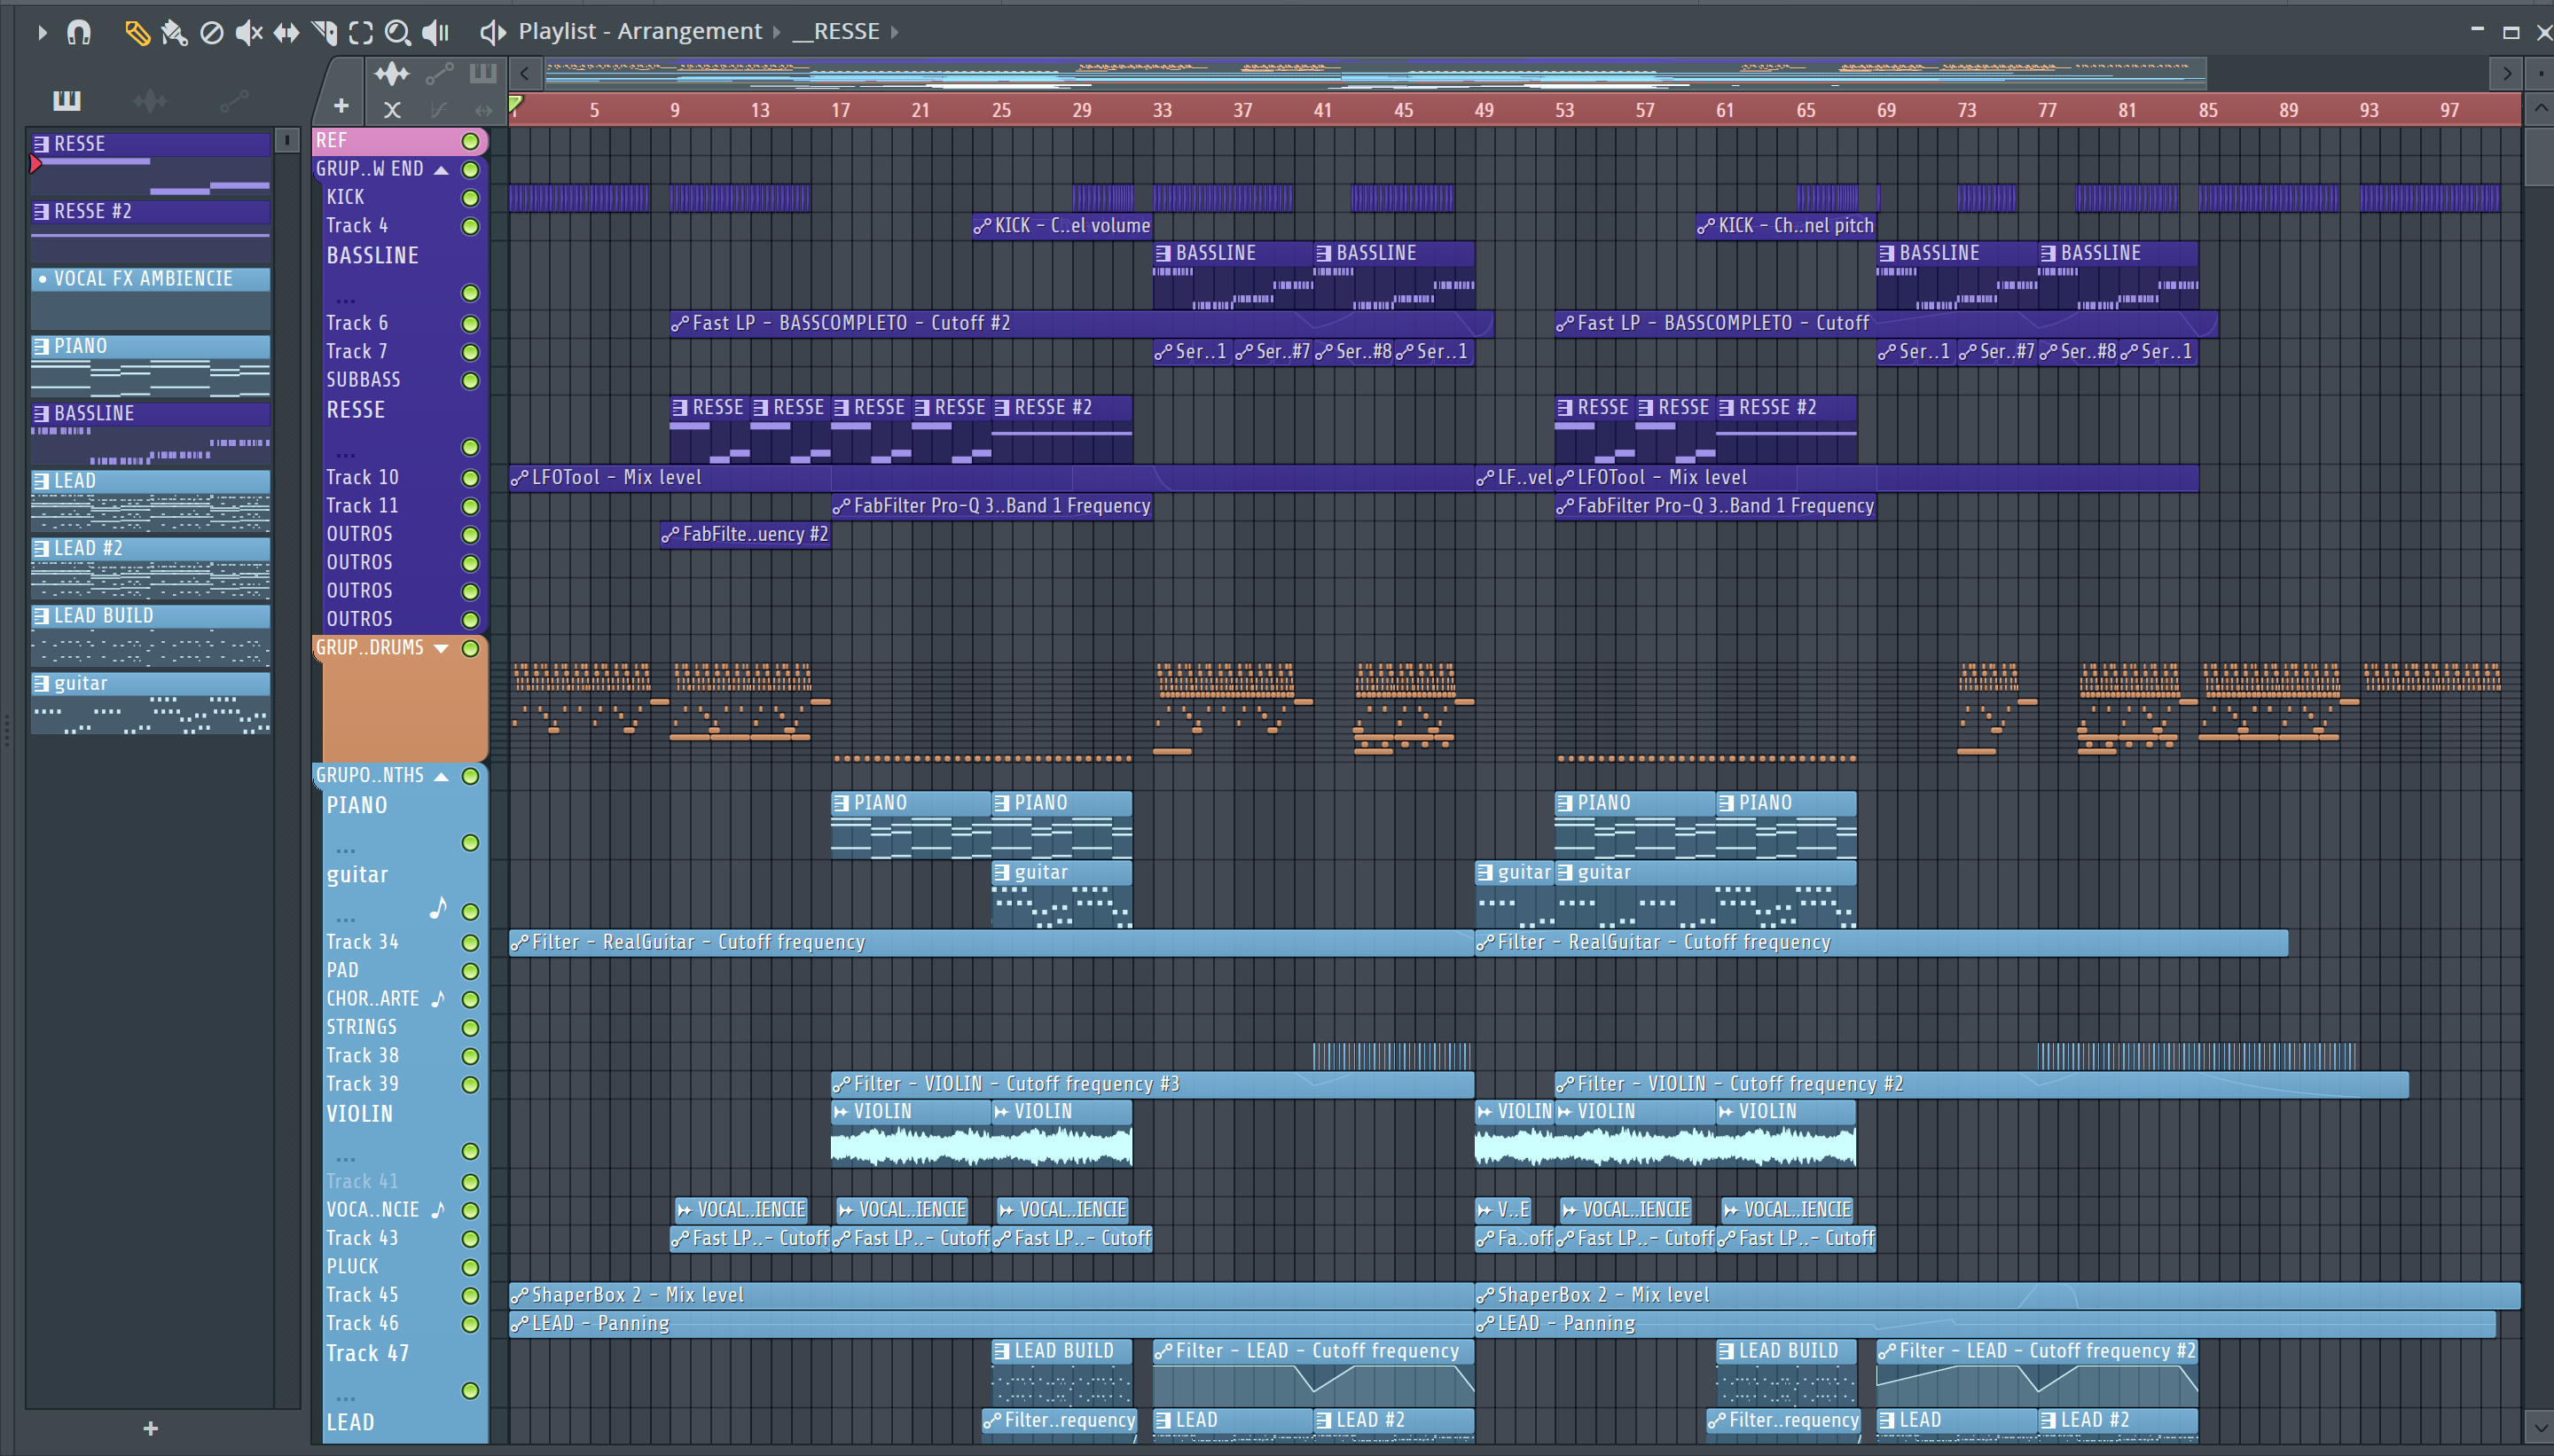This screenshot has height=1456, width=2554.
Task: Click the piano focus icon above track list
Action: (483, 73)
